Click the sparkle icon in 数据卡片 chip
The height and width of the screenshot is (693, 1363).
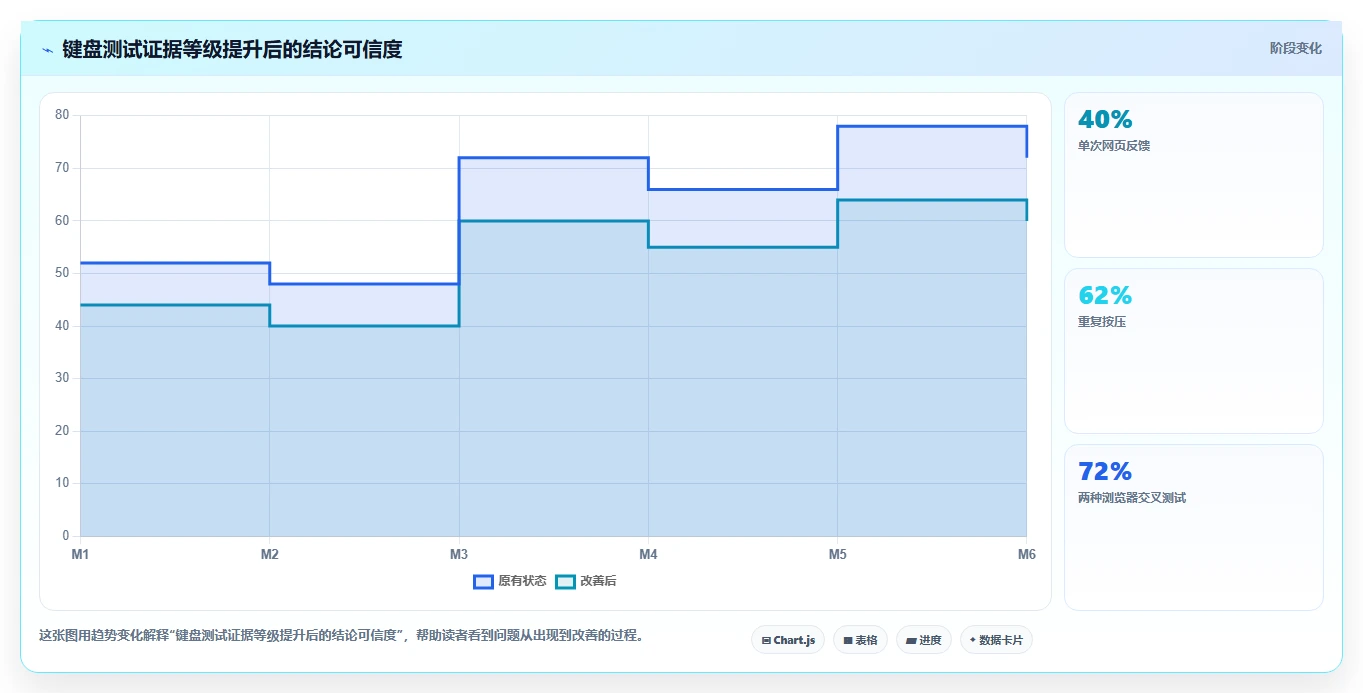(973, 640)
